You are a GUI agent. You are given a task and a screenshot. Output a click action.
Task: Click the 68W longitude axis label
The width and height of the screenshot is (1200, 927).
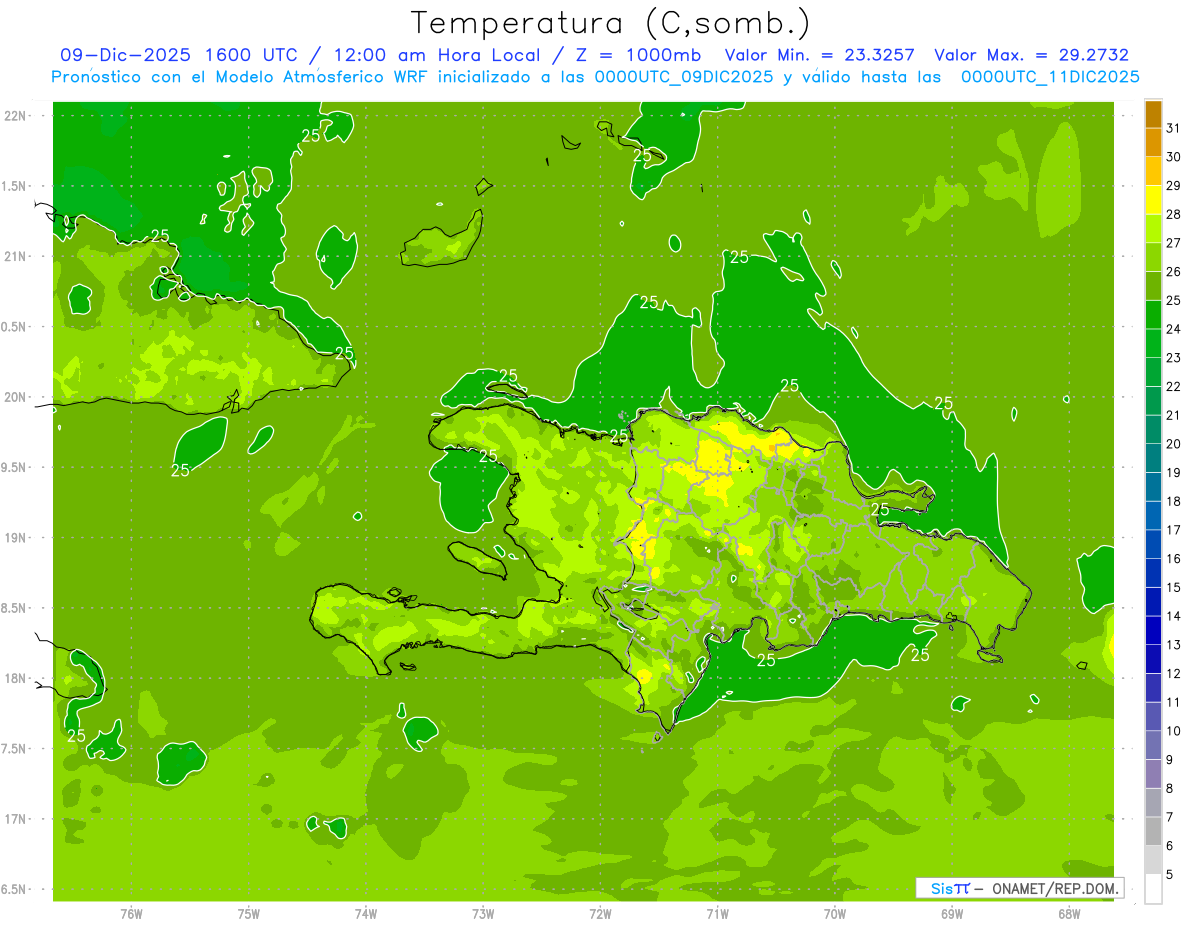point(1068,913)
